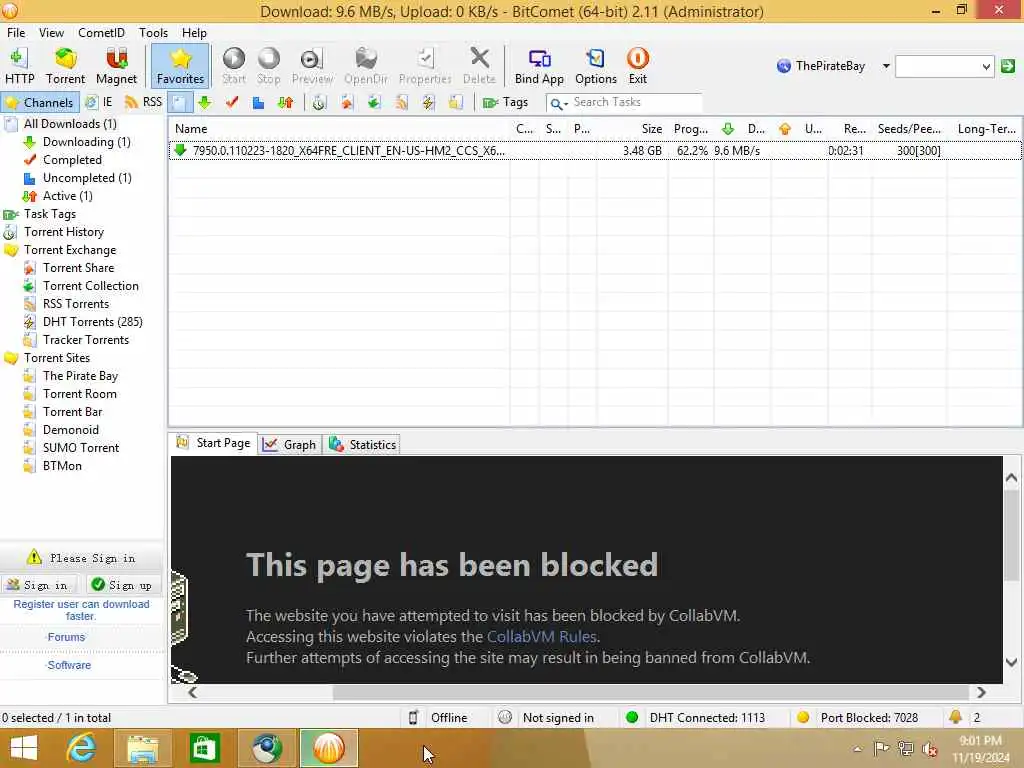
Task: Toggle the All Downloads filter icon in filter bar
Action: pyautogui.click(x=180, y=103)
